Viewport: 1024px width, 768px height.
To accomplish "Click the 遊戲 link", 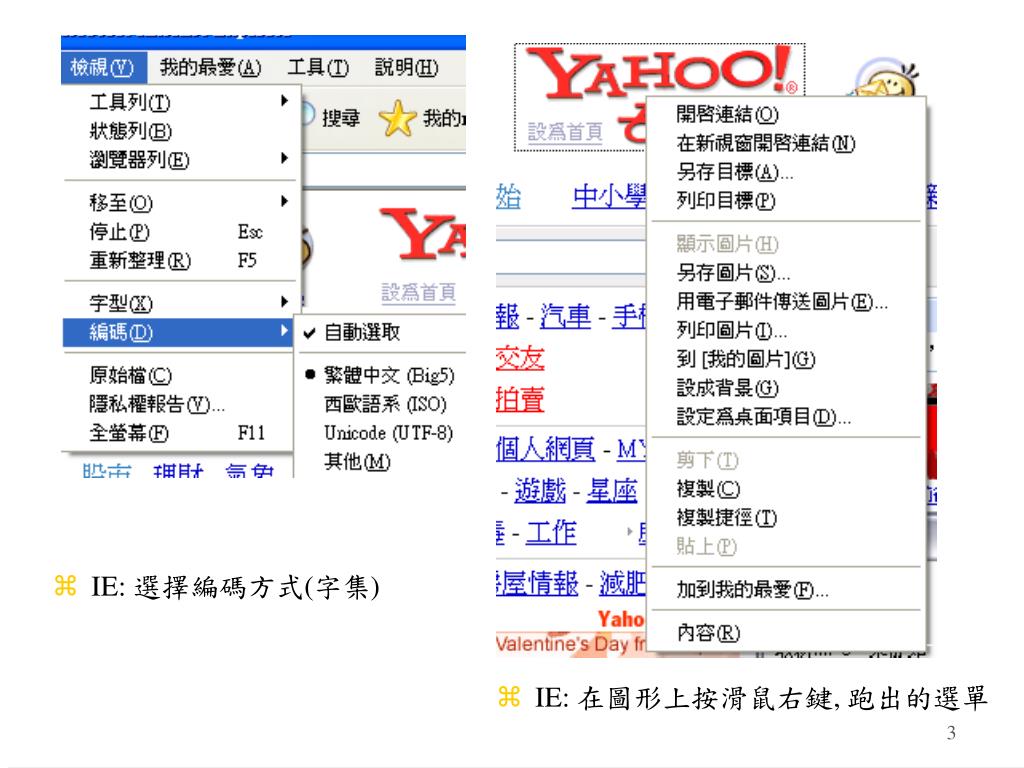I will tap(540, 490).
